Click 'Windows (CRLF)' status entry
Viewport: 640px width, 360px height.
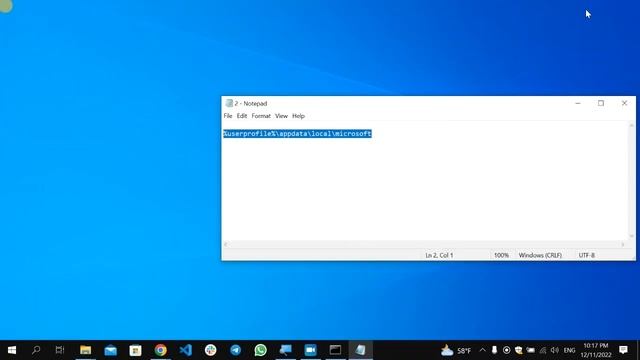pyautogui.click(x=540, y=255)
